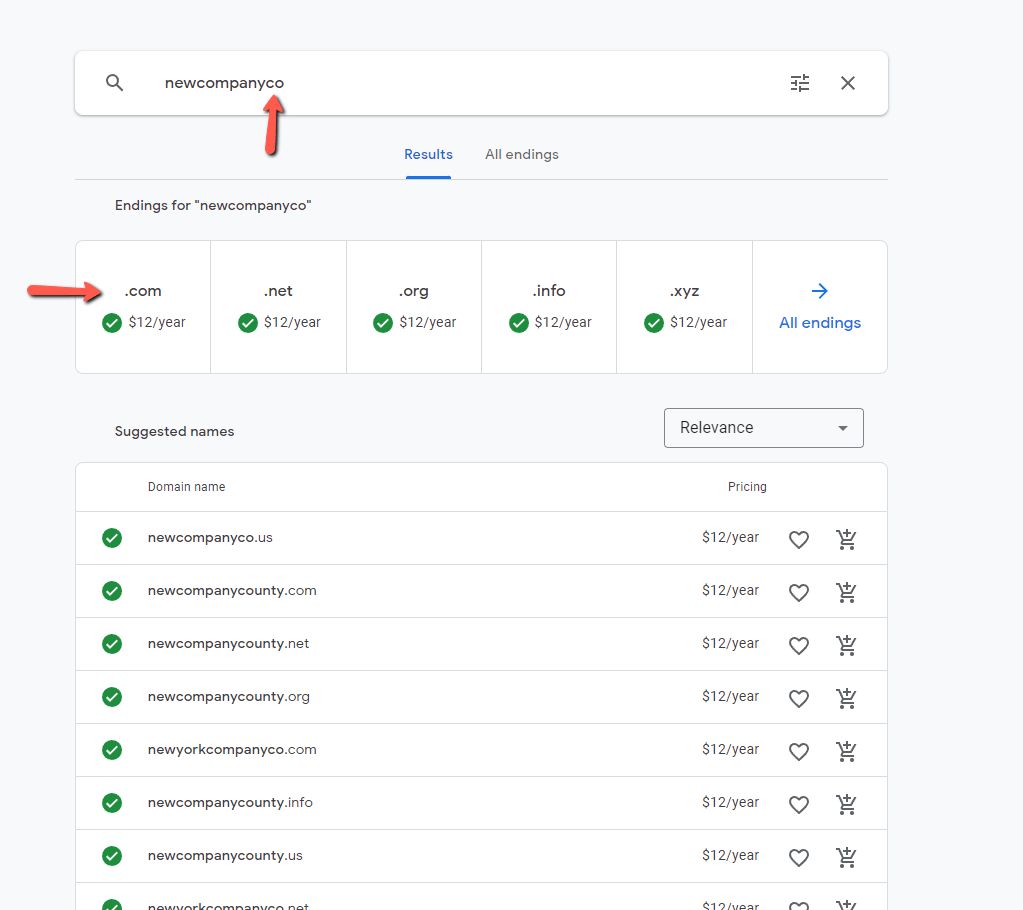This screenshot has height=910, width=1023.
Task: Switch to the All endings tab
Action: coord(522,155)
